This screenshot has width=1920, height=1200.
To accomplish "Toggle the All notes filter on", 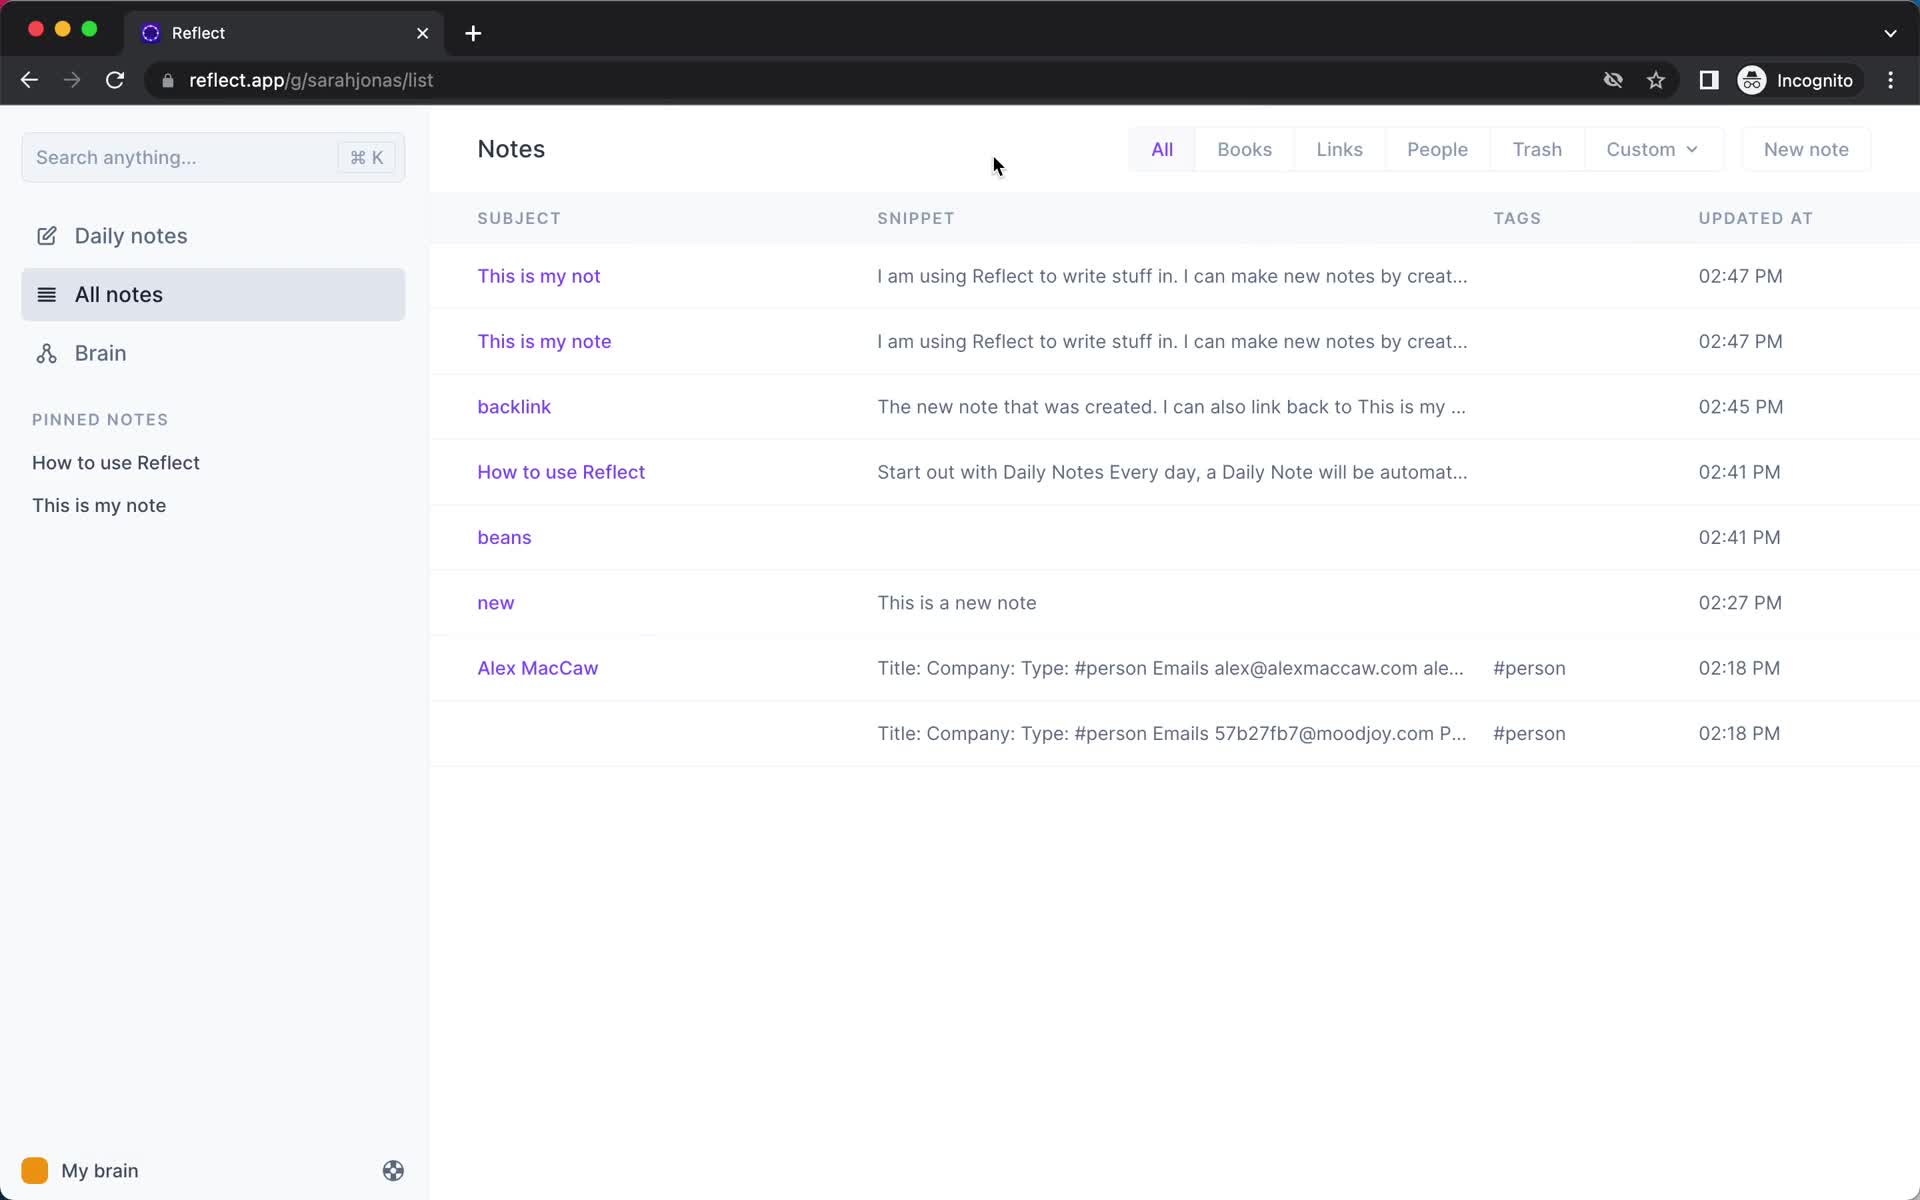I will (x=1161, y=149).
